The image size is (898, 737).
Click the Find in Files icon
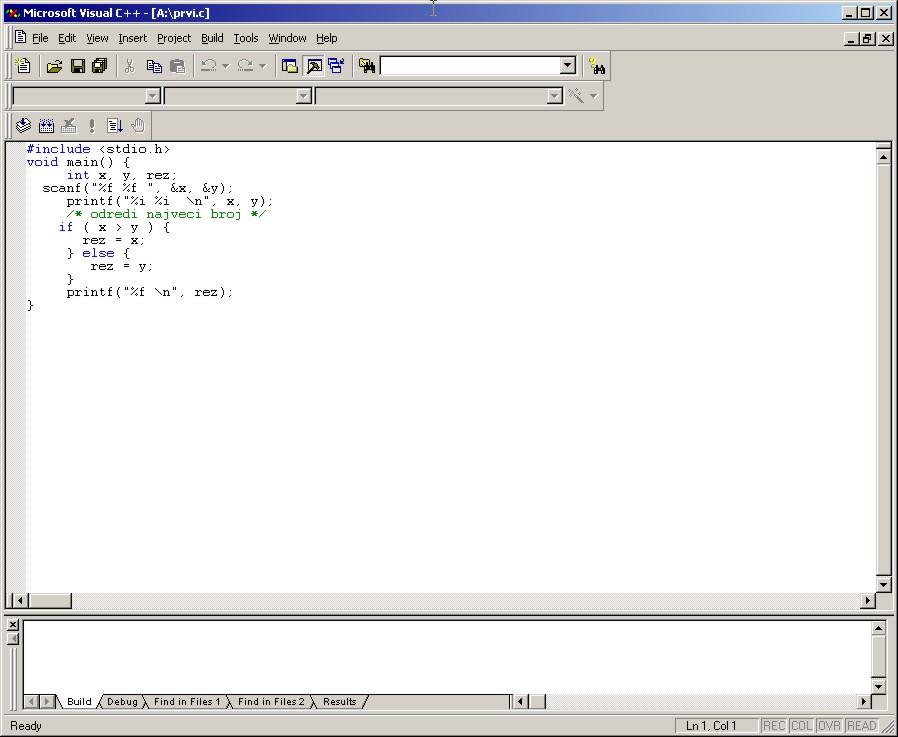[367, 66]
